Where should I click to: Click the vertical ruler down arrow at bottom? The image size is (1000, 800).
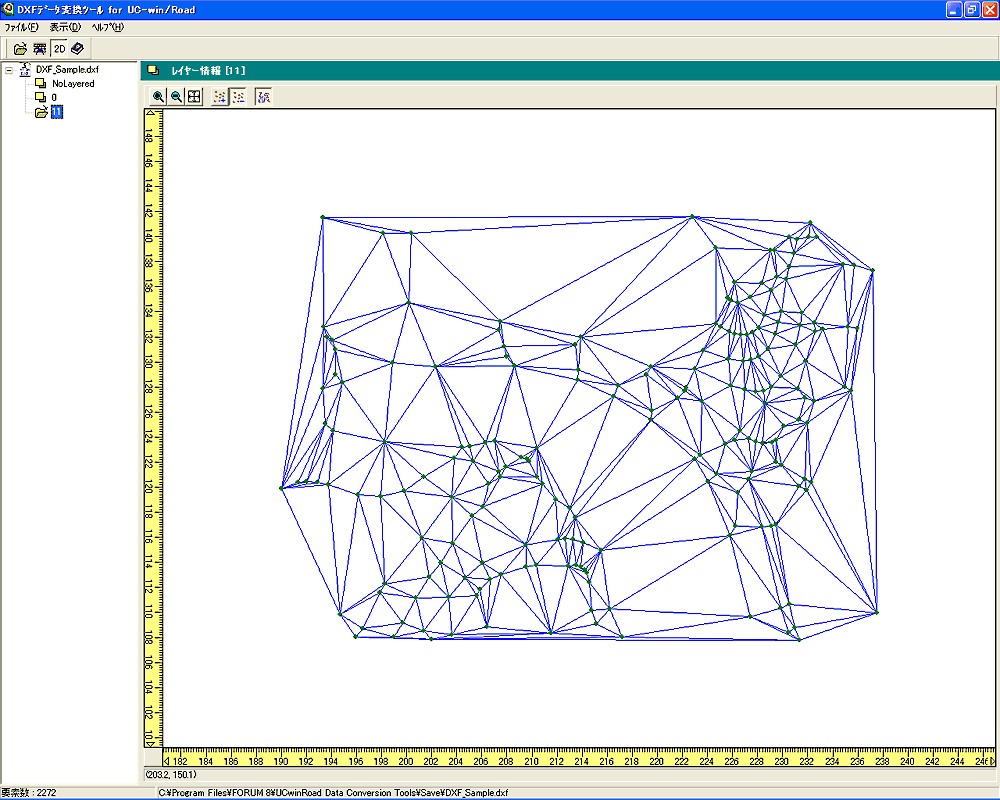click(151, 743)
